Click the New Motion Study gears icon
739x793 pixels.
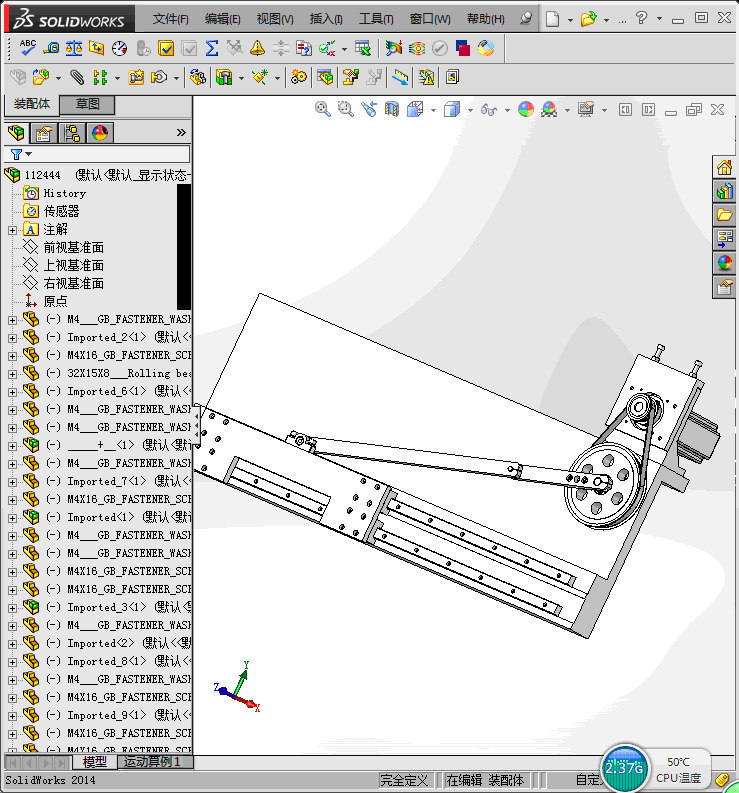pyautogui.click(x=299, y=77)
